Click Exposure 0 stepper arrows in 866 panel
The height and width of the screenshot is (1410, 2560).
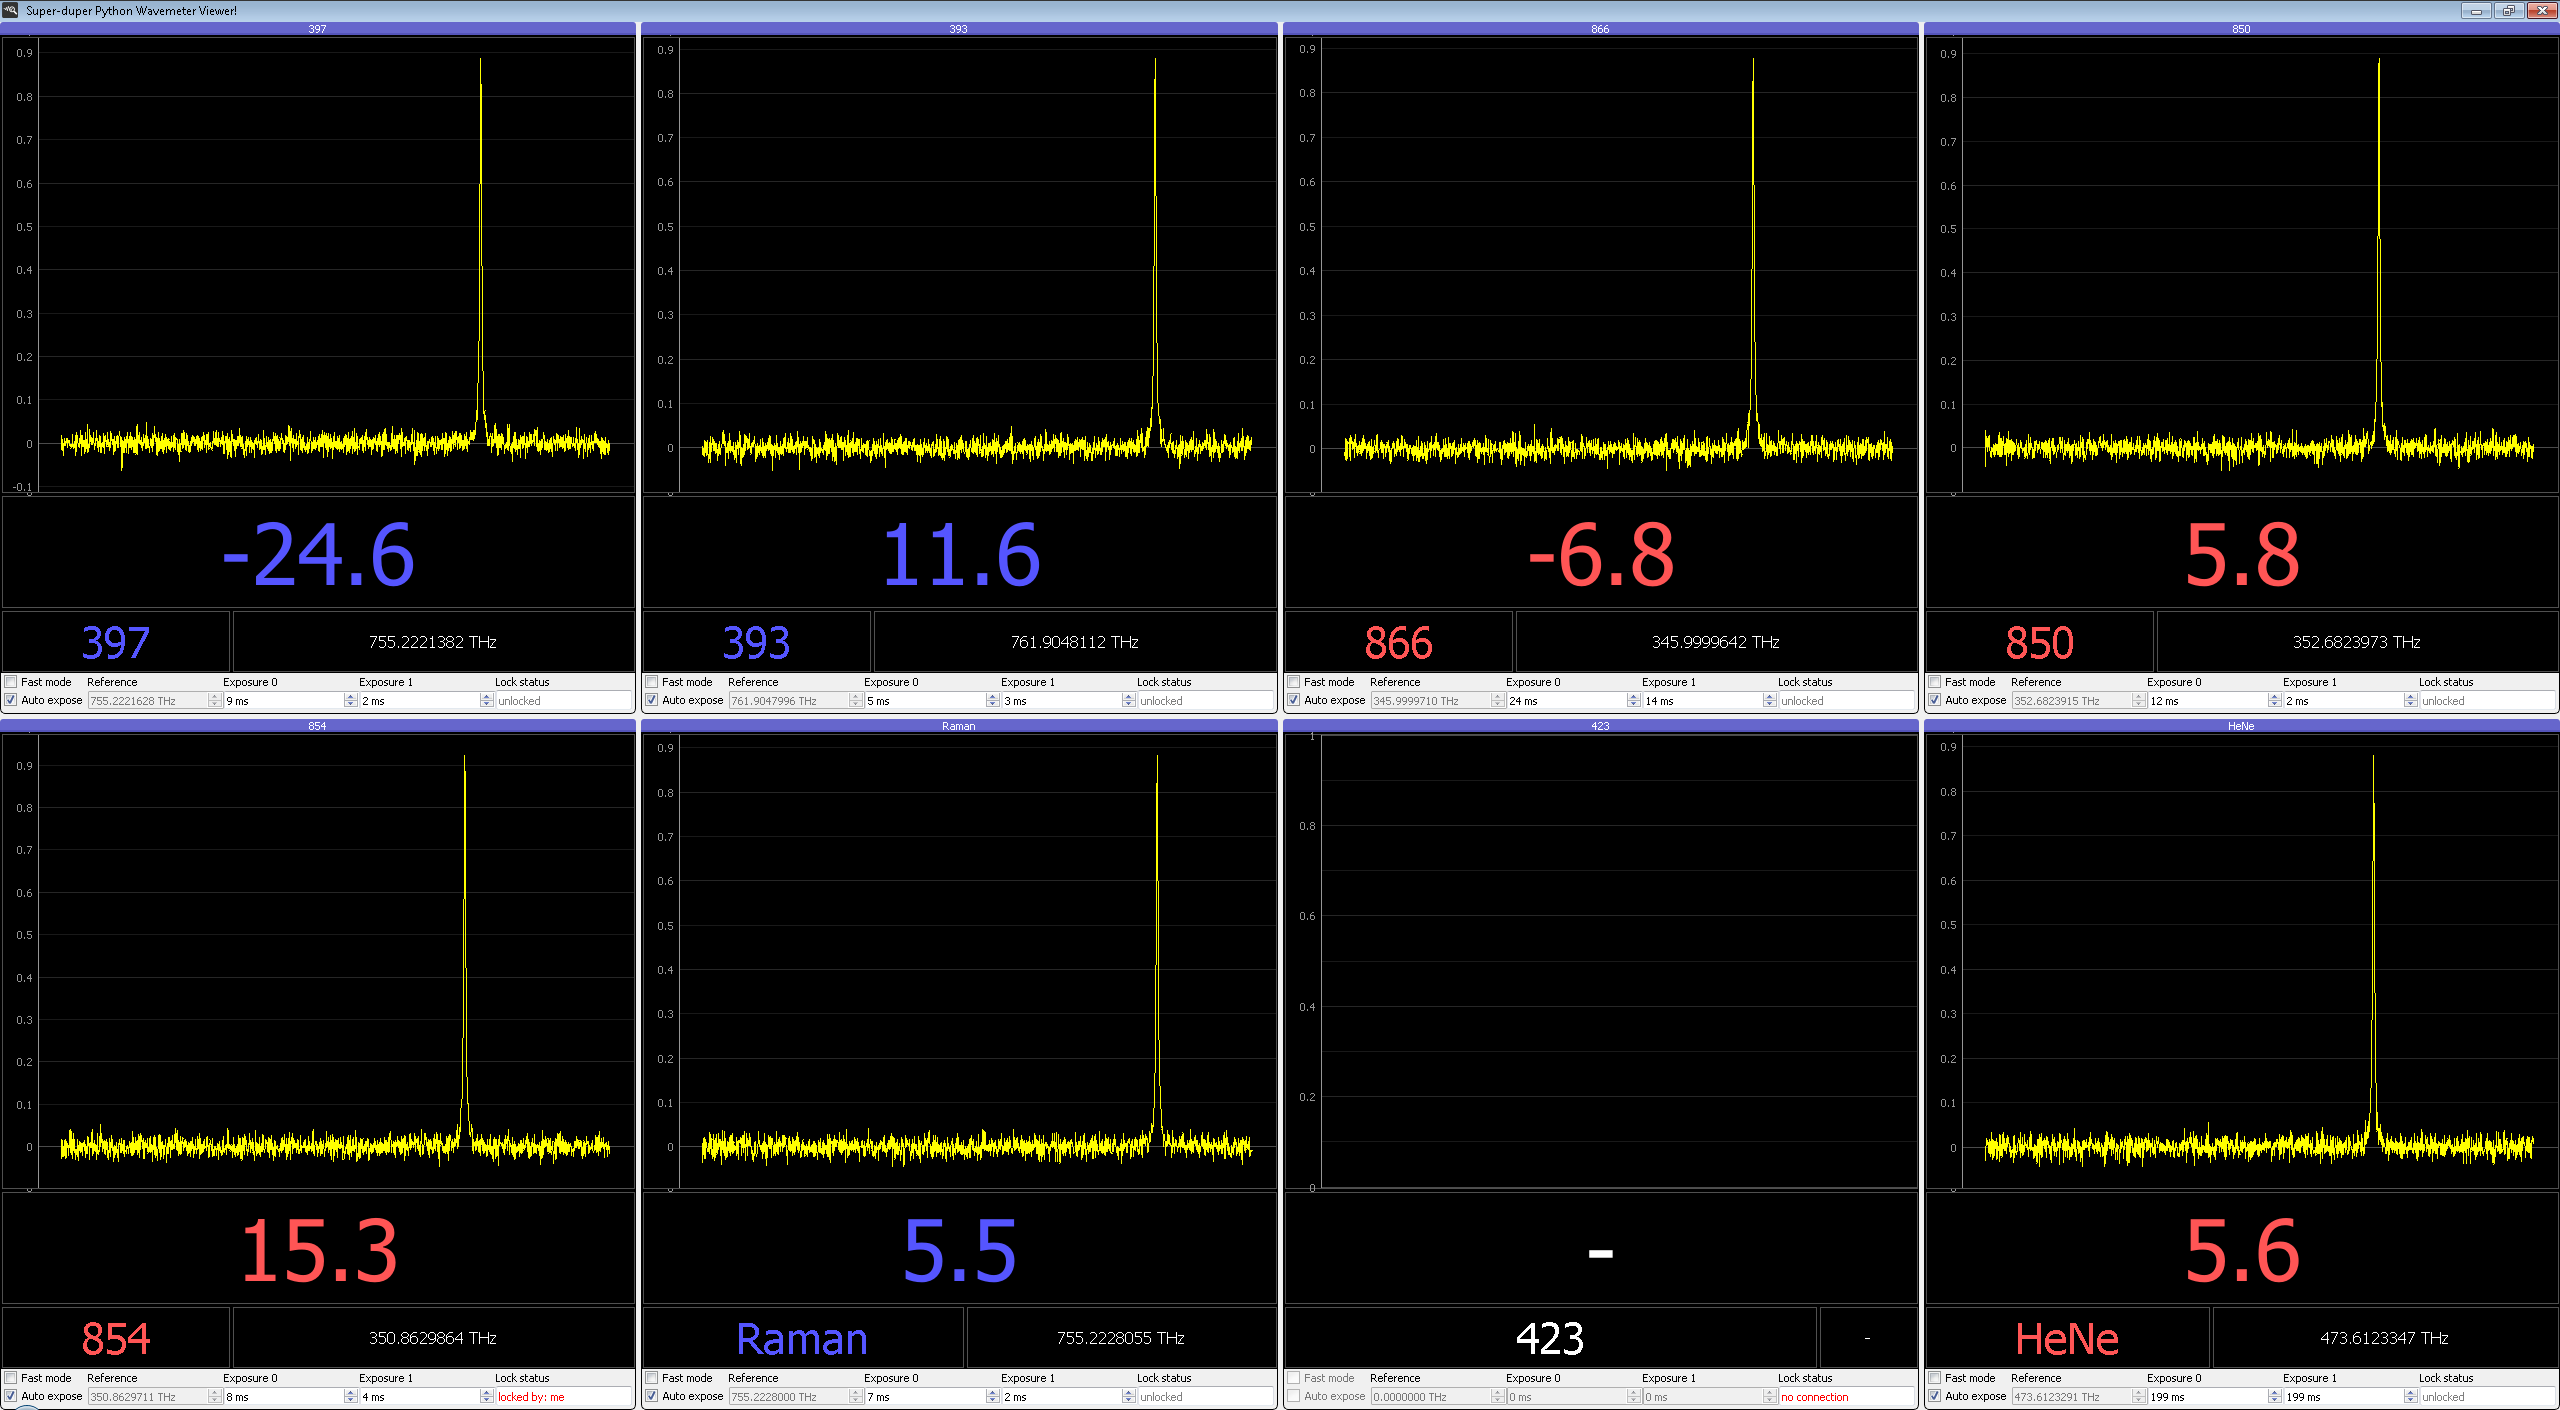(x=1634, y=701)
